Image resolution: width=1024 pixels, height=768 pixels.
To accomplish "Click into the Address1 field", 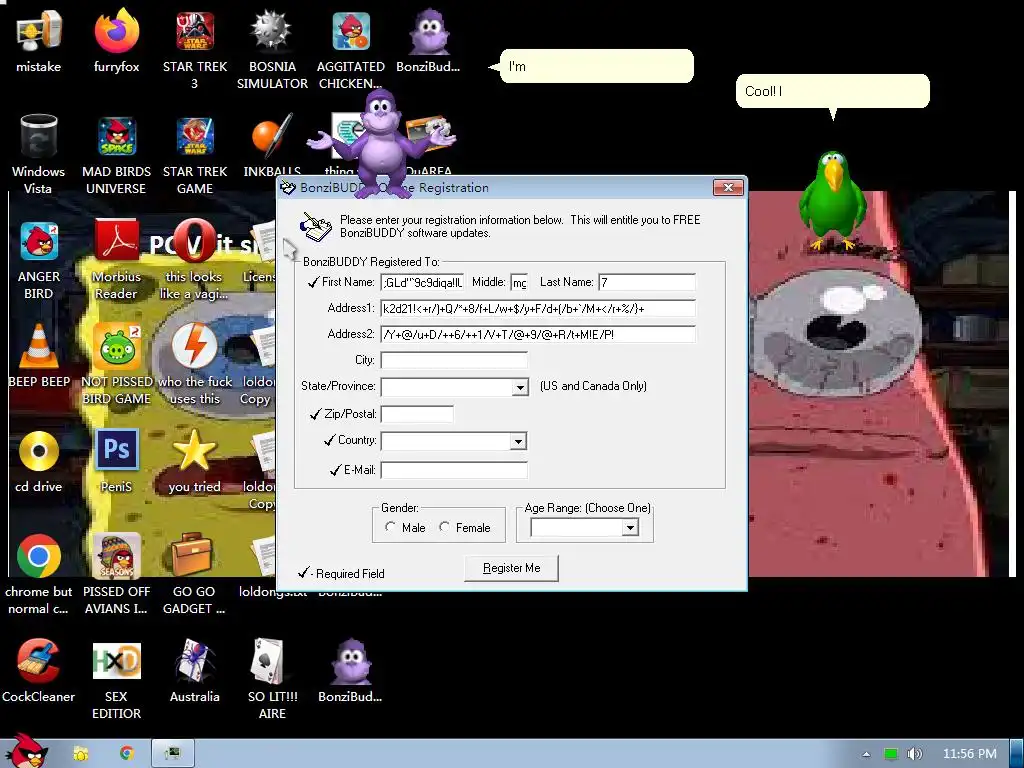I will tap(538, 308).
